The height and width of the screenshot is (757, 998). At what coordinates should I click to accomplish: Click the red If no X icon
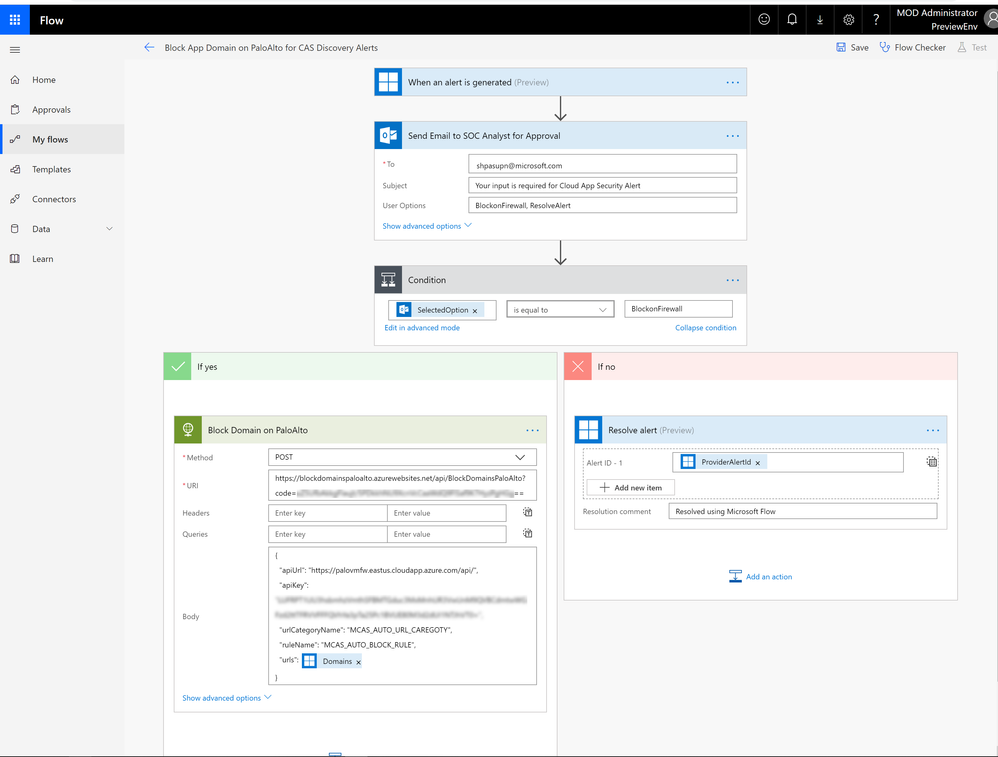(578, 366)
